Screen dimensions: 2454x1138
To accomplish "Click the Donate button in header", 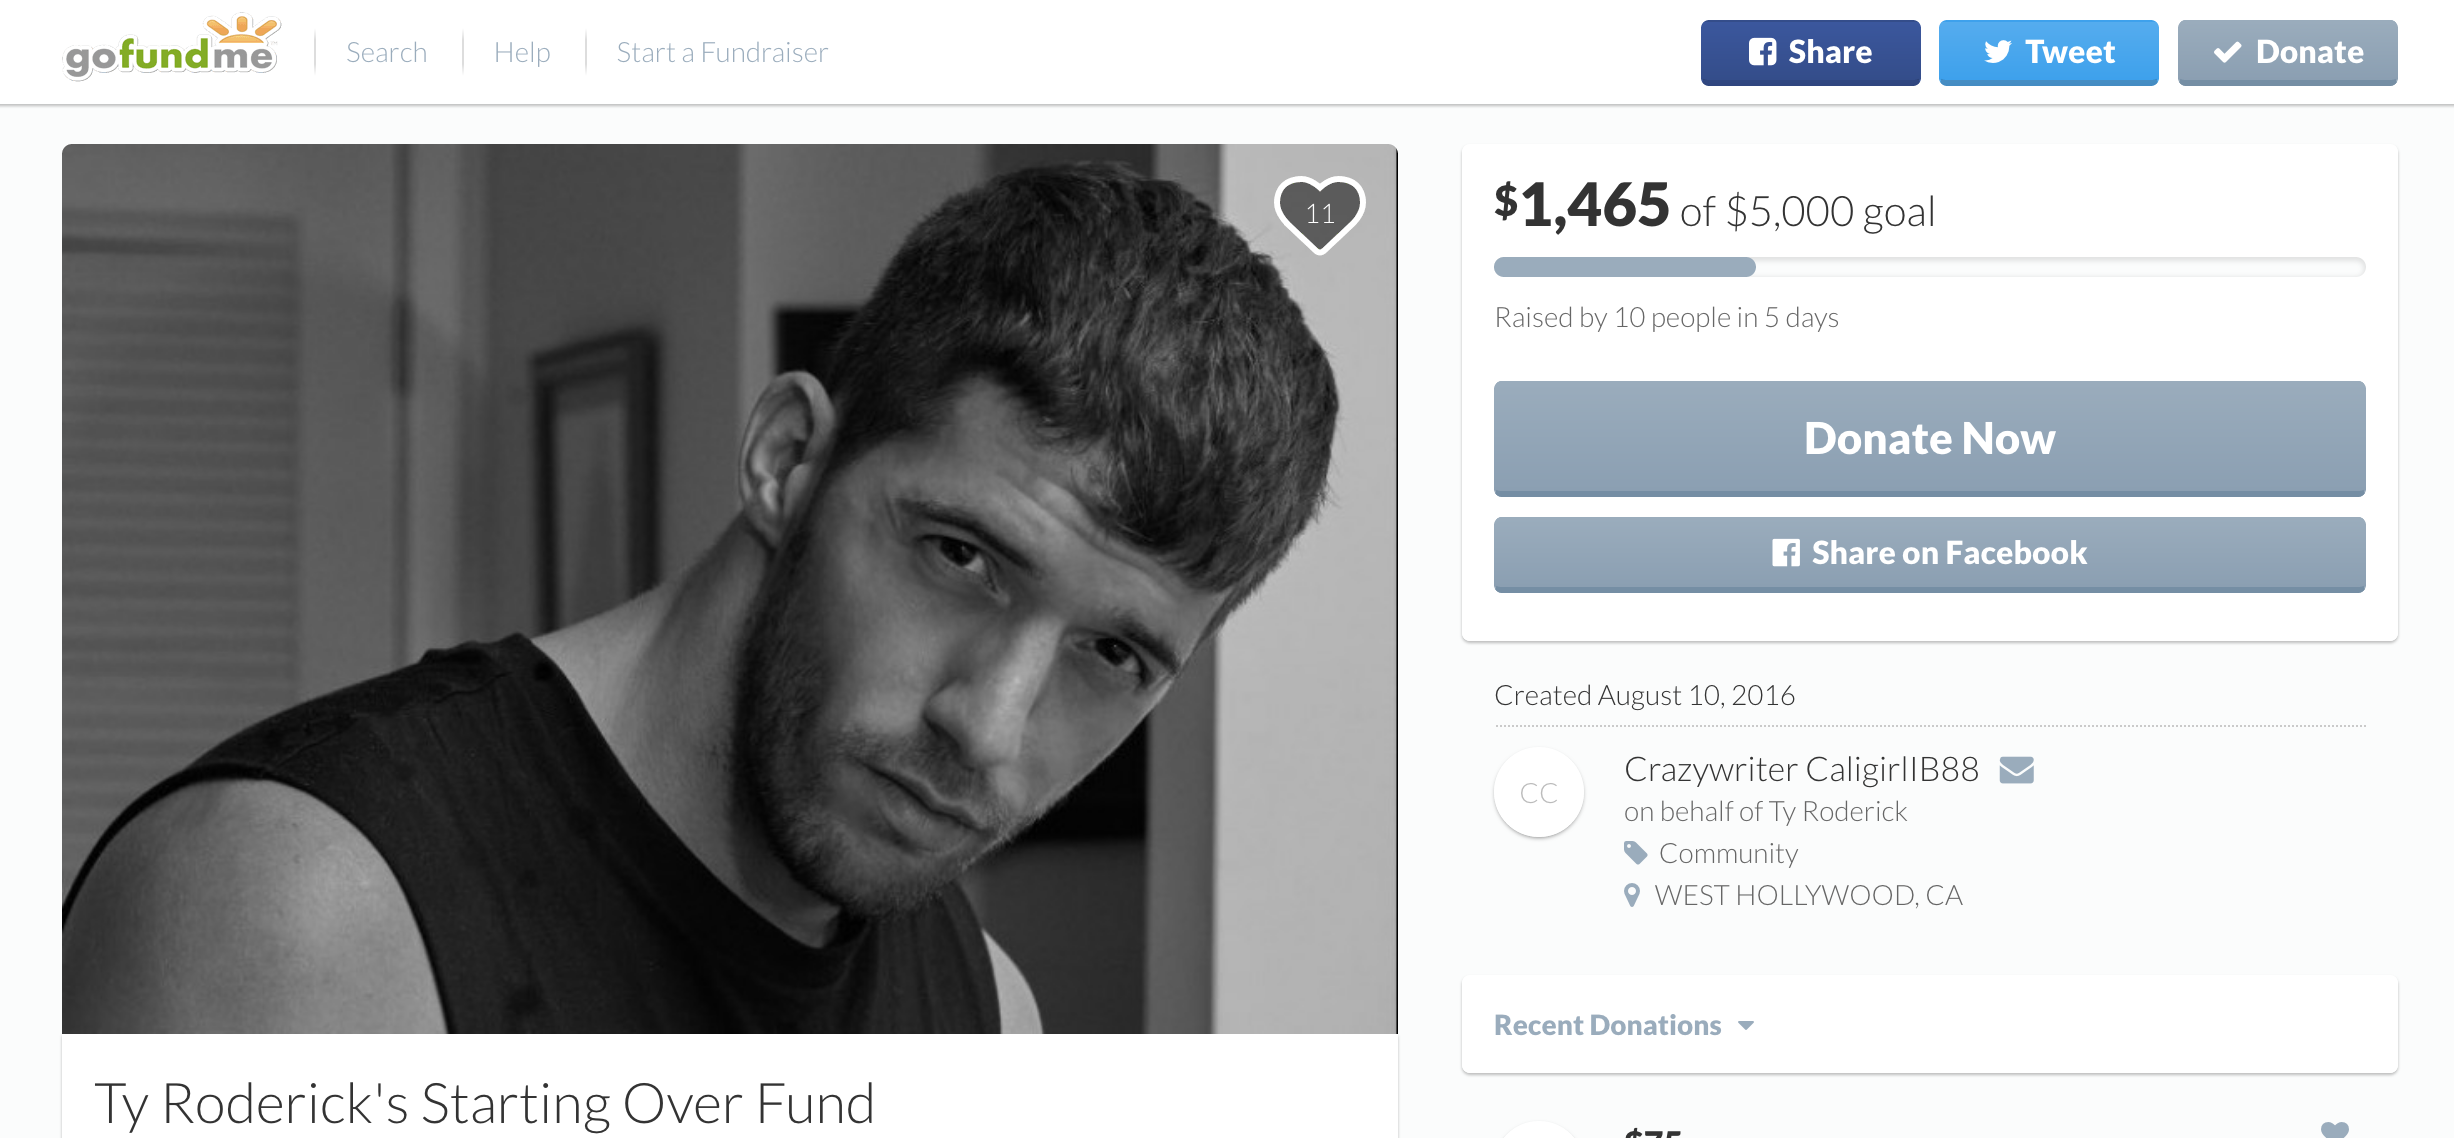I will 2287,52.
